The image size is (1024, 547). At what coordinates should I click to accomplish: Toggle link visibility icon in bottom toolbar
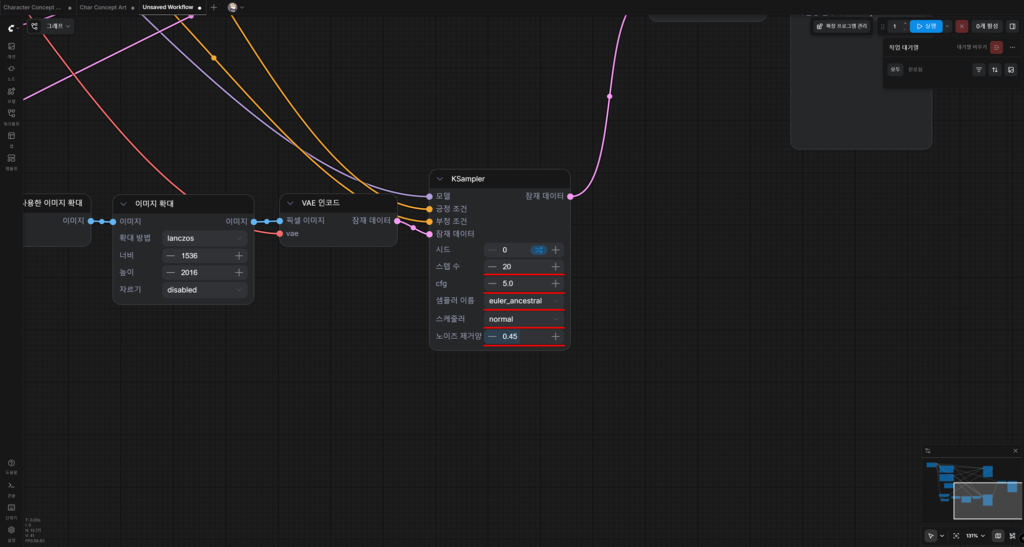[1012, 536]
